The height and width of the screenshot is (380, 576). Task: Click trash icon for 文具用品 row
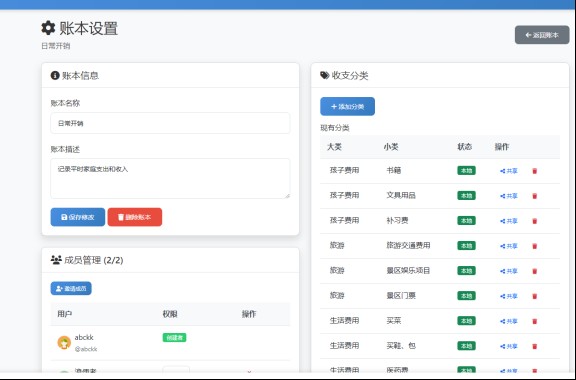pyautogui.click(x=534, y=196)
